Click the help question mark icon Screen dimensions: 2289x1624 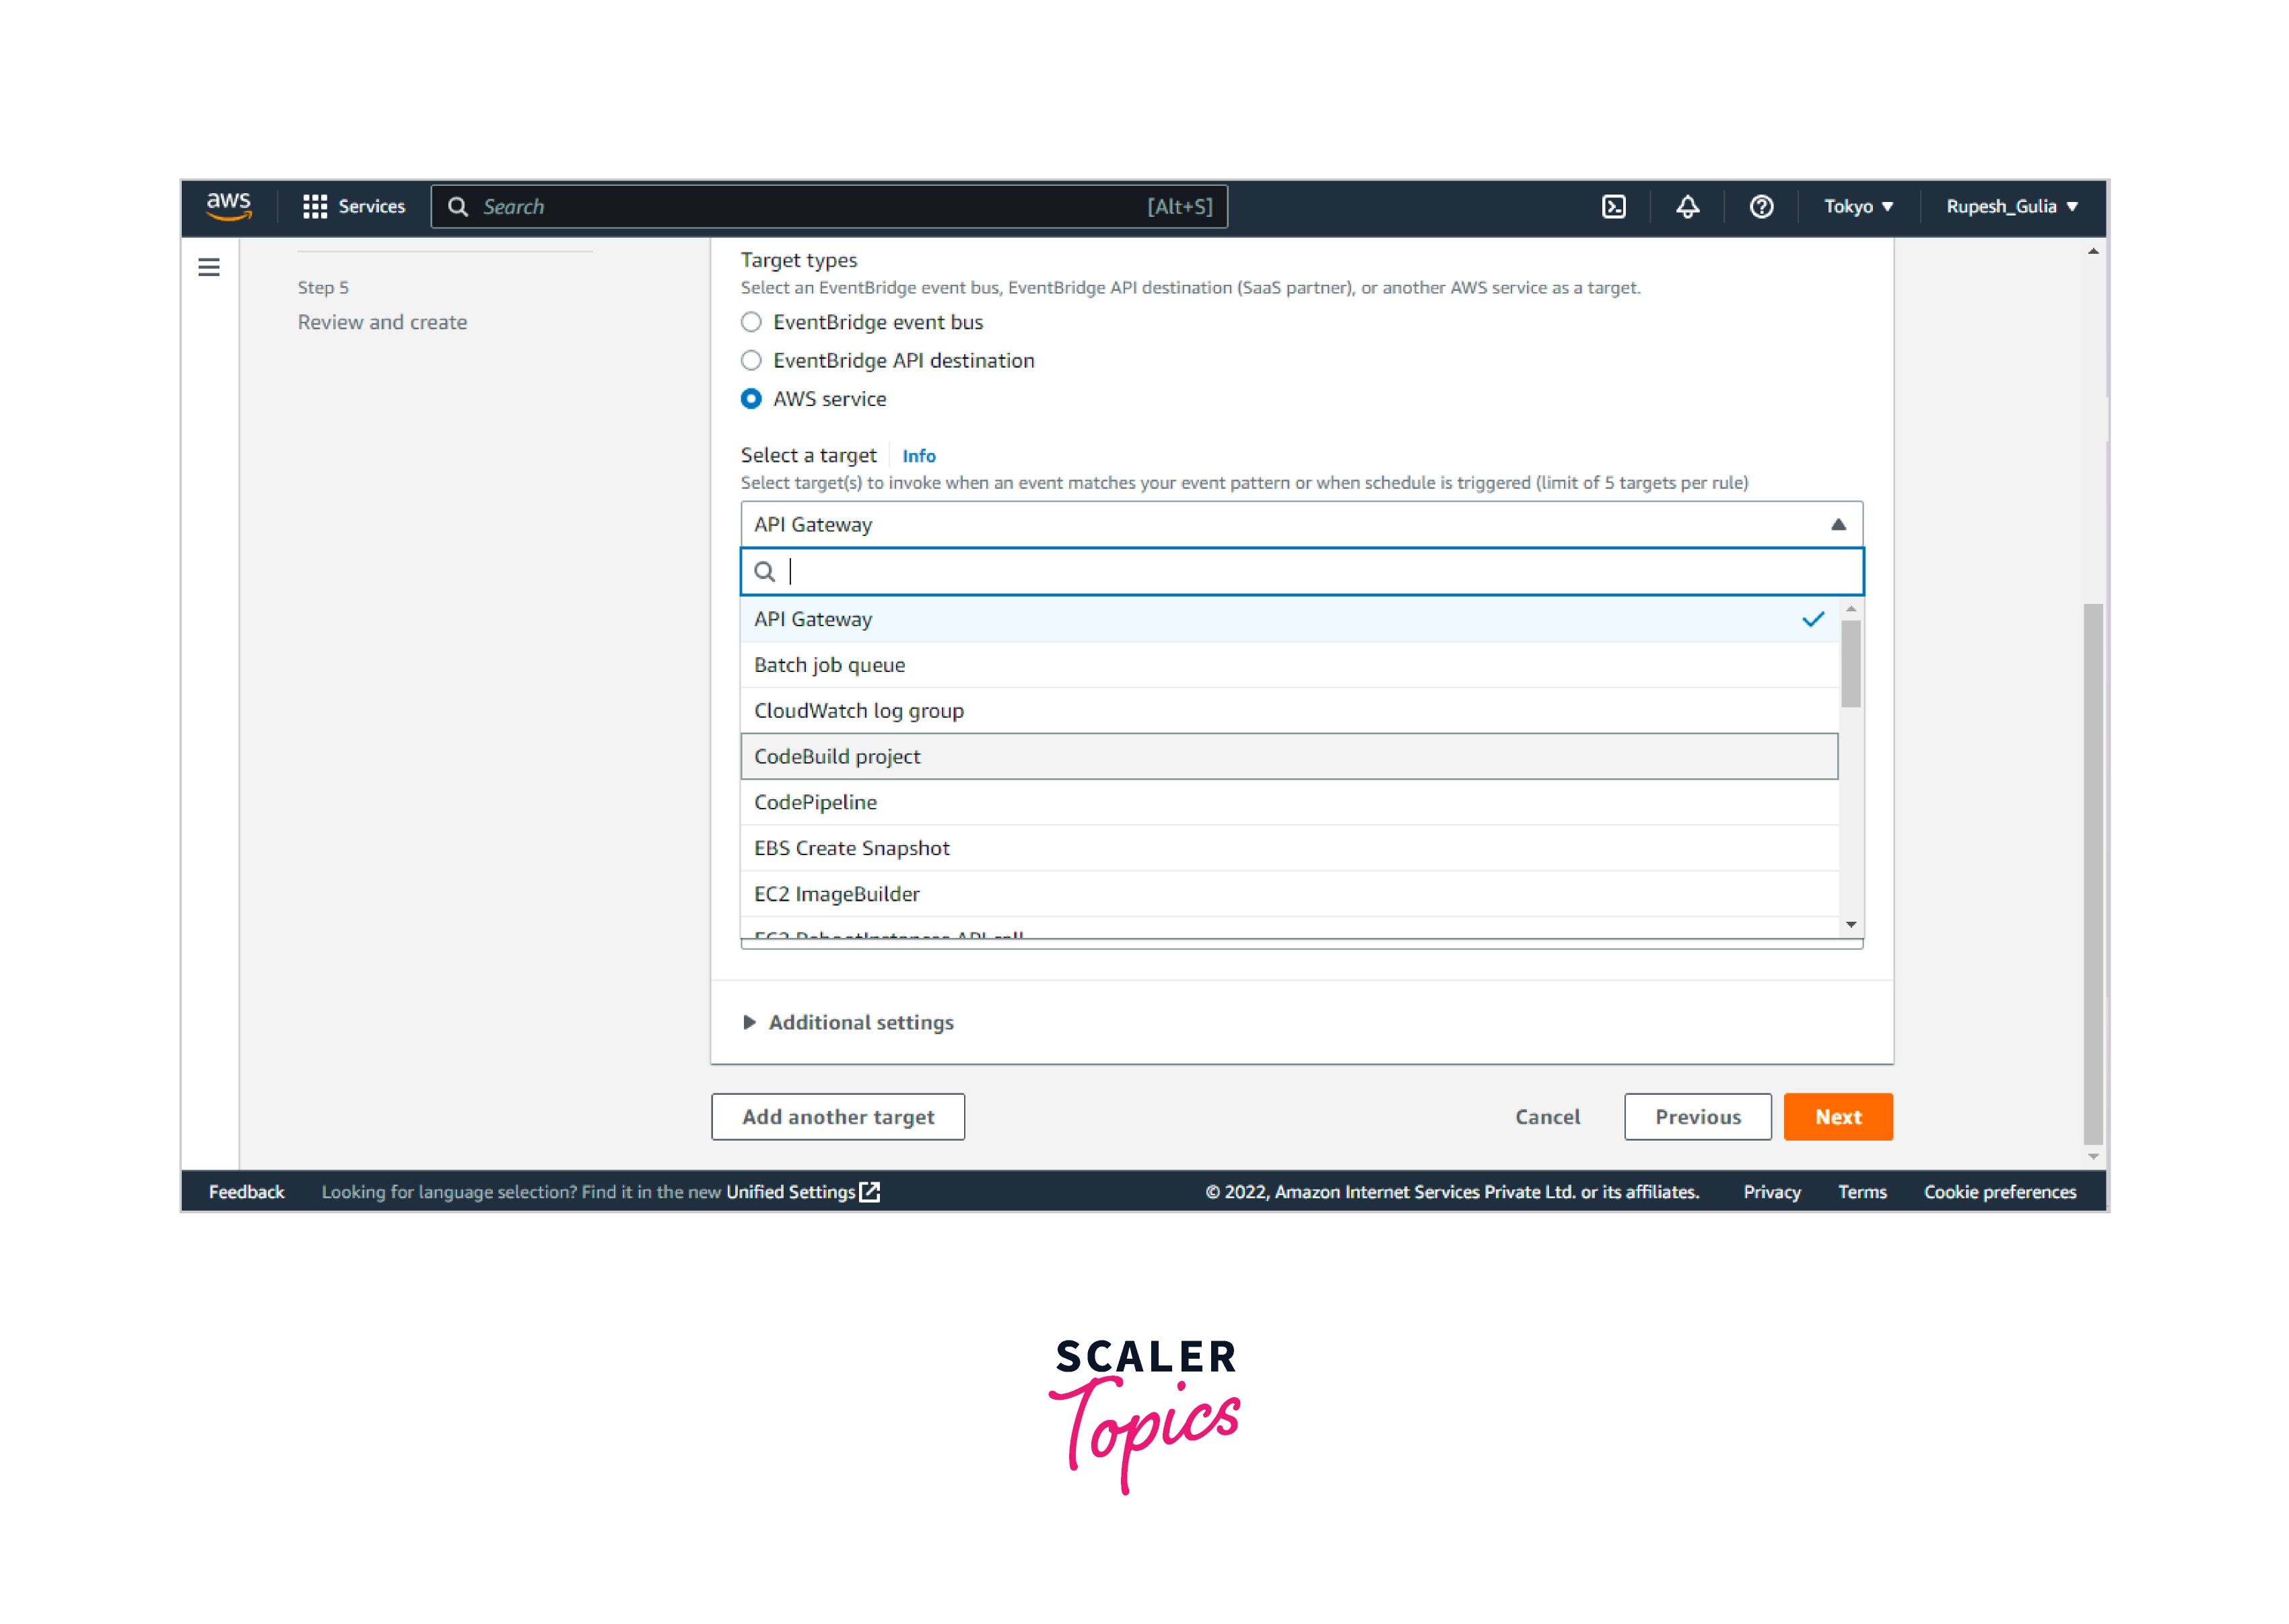tap(1761, 206)
